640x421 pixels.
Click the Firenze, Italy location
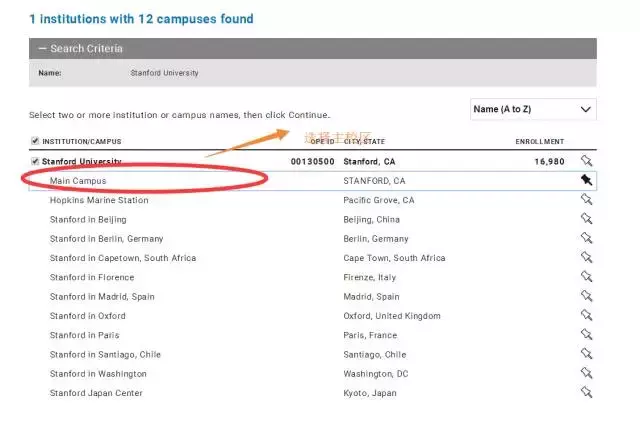[x=369, y=277]
